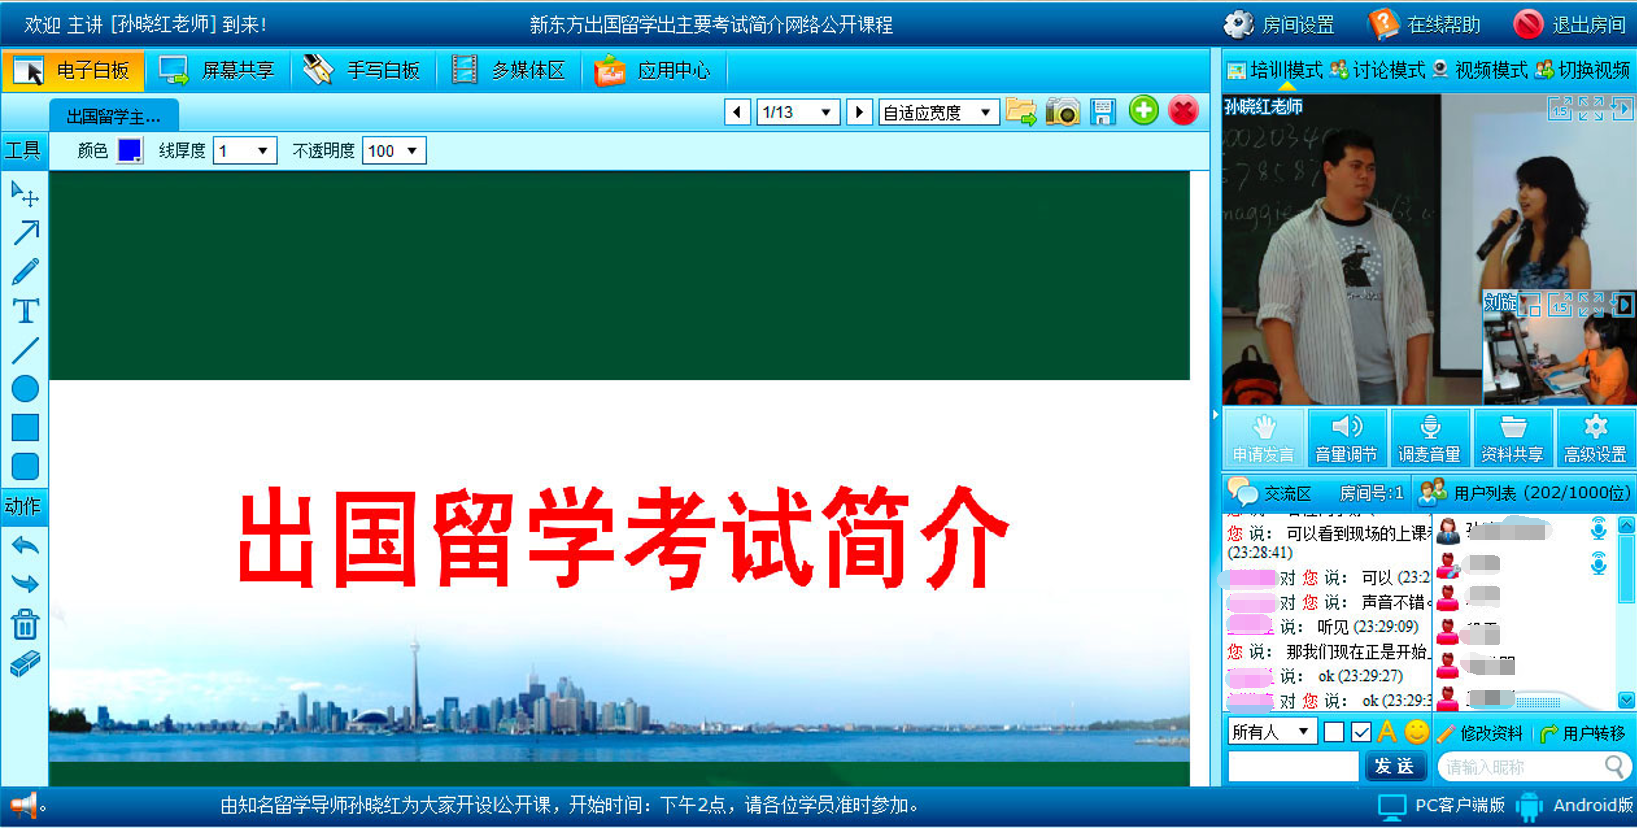Click the 发送 send button

(1394, 767)
